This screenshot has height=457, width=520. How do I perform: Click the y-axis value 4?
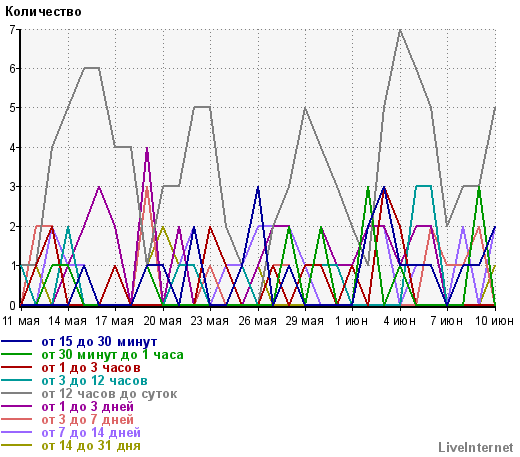pos(12,147)
